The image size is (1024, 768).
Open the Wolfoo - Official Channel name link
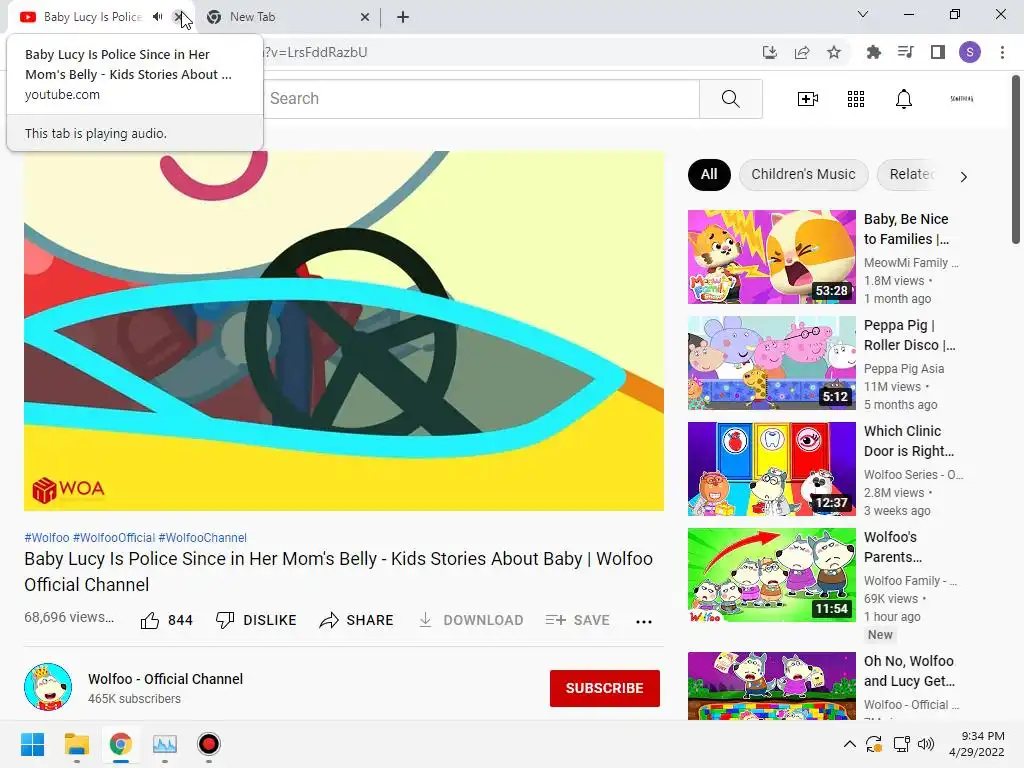[x=165, y=679]
